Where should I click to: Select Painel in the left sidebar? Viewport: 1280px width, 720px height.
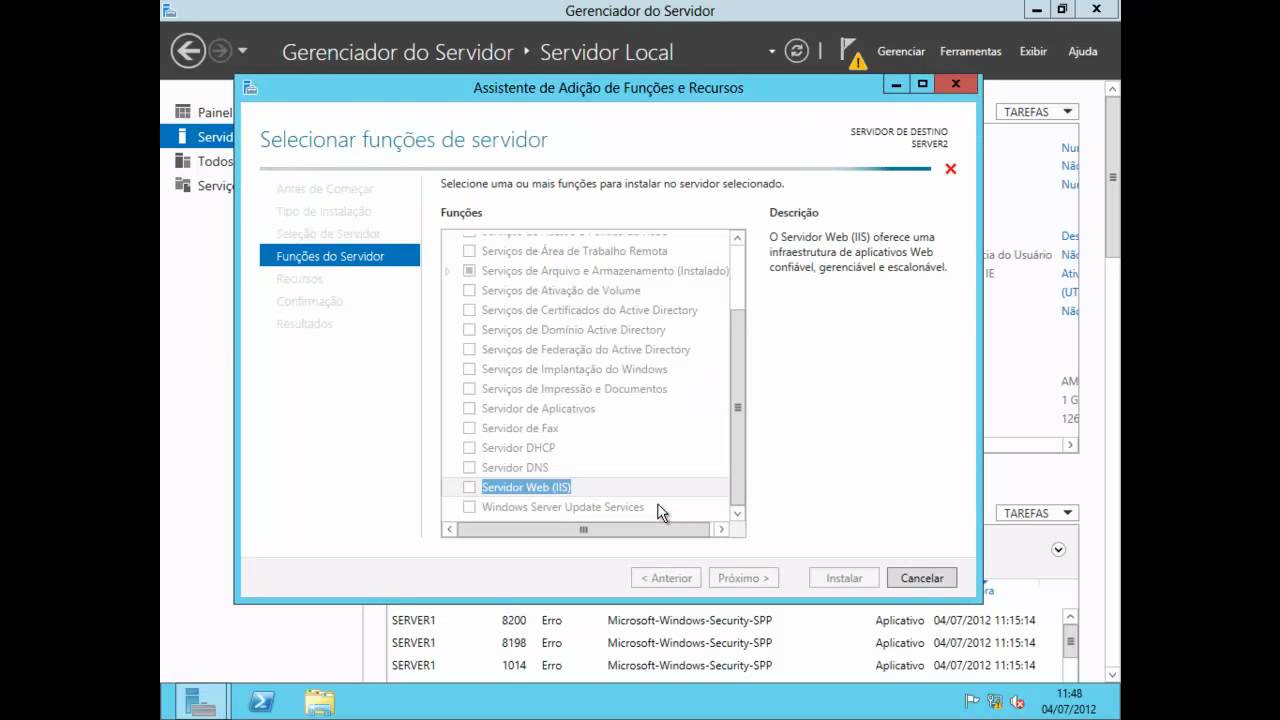coord(214,112)
